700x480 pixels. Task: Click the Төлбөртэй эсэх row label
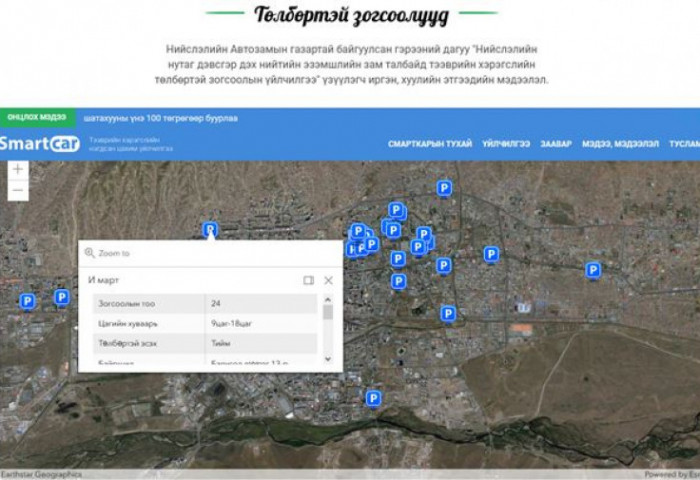click(127, 343)
